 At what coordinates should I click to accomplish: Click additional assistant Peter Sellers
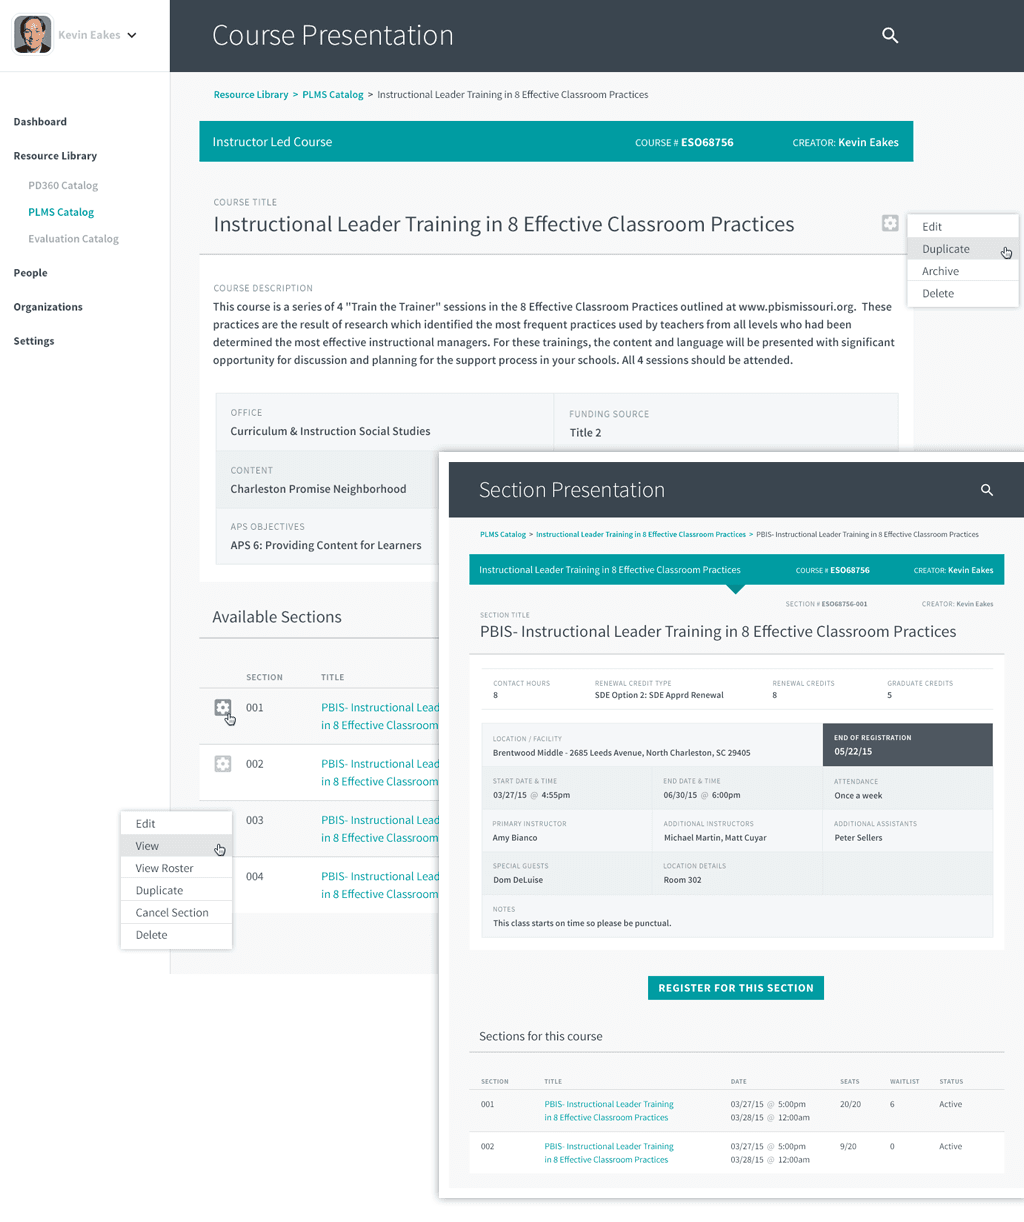coord(858,838)
